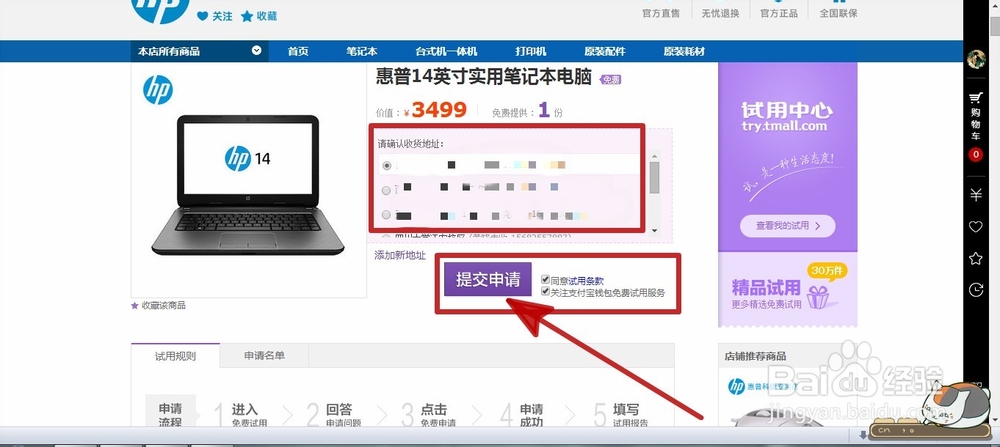This screenshot has width=1000, height=447.
Task: Click the 全国联保 header text
Action: (x=838, y=13)
